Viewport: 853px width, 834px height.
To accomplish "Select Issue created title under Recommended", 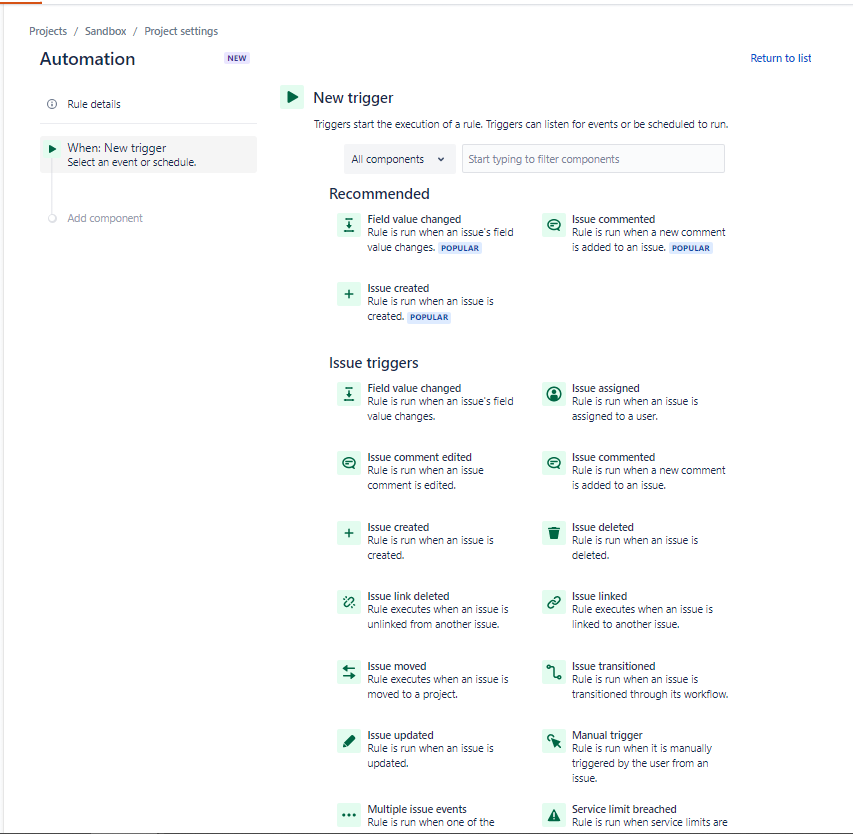I will pyautogui.click(x=398, y=288).
